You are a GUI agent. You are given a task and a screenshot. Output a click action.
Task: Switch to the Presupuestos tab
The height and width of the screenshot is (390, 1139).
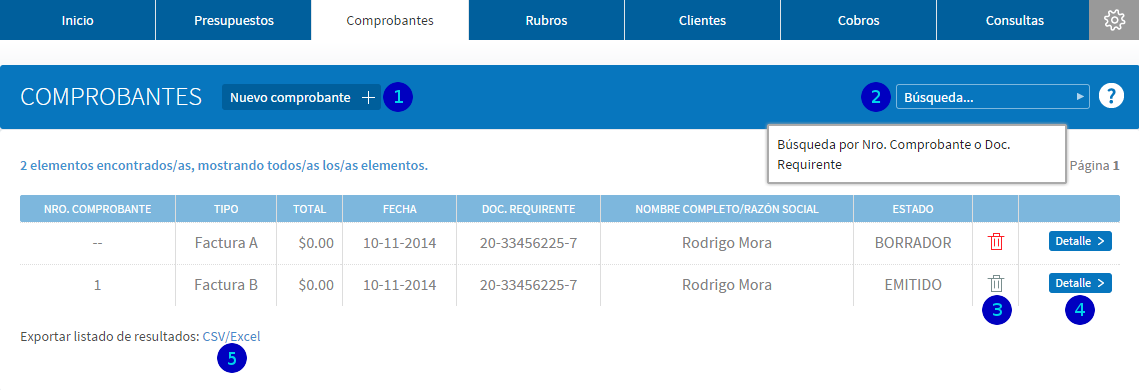[234, 20]
